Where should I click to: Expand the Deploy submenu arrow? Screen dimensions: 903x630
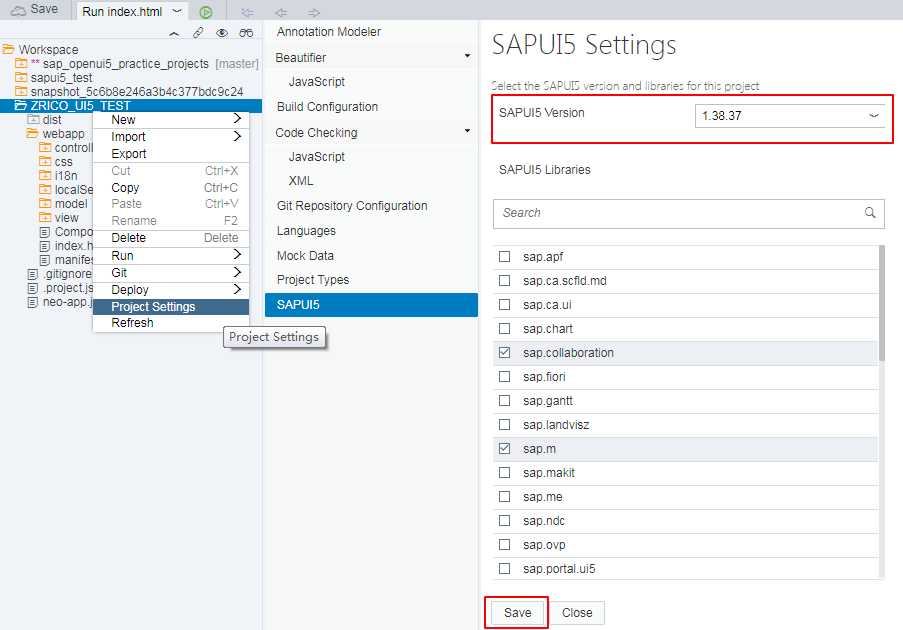tap(237, 289)
